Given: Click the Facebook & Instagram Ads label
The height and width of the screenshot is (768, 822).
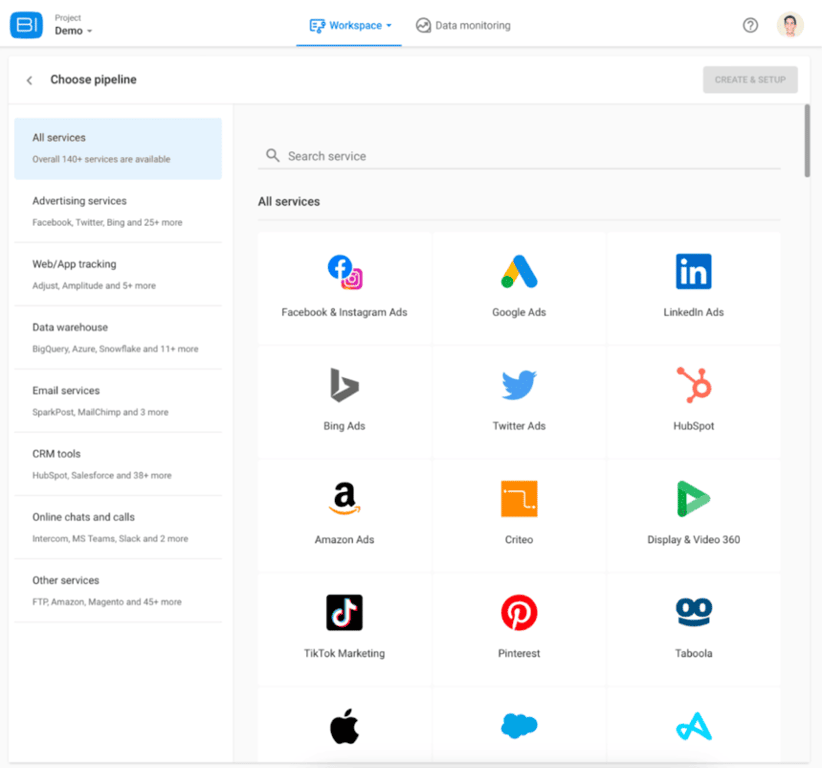Looking at the screenshot, I should pyautogui.click(x=344, y=312).
